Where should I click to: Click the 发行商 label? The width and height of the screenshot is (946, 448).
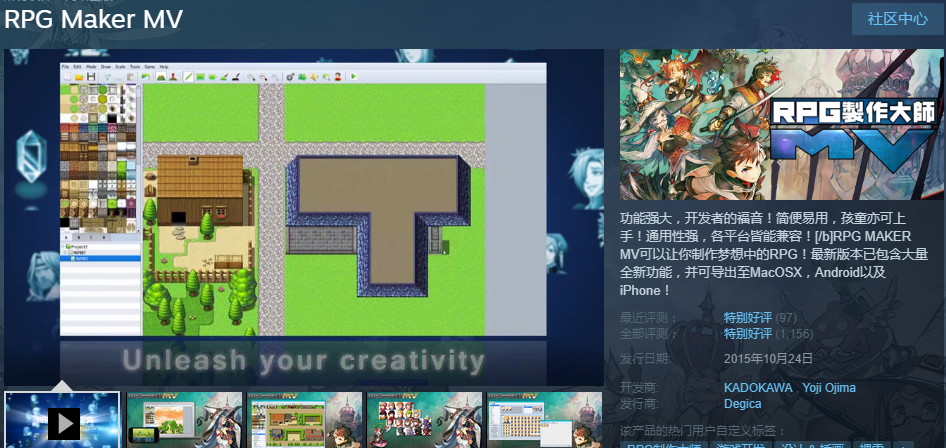(x=640, y=403)
